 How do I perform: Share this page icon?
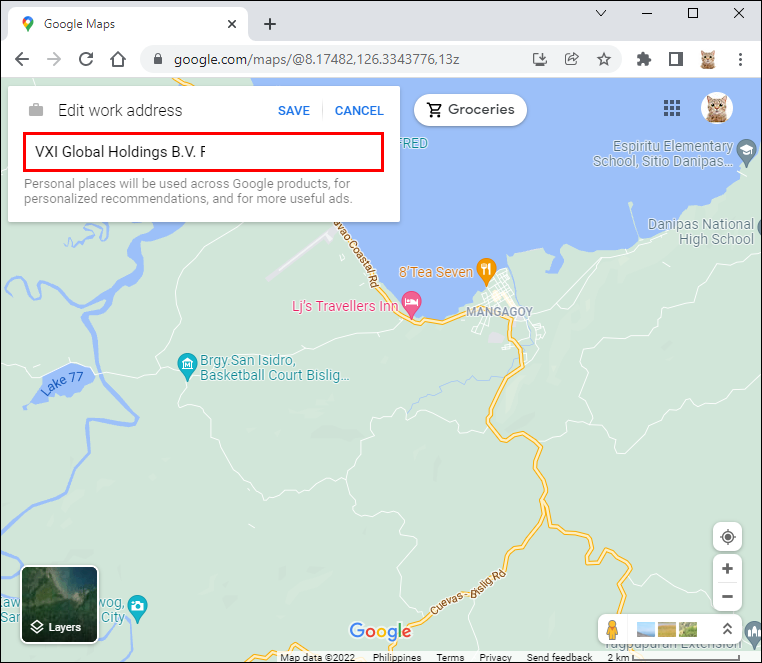coord(572,59)
